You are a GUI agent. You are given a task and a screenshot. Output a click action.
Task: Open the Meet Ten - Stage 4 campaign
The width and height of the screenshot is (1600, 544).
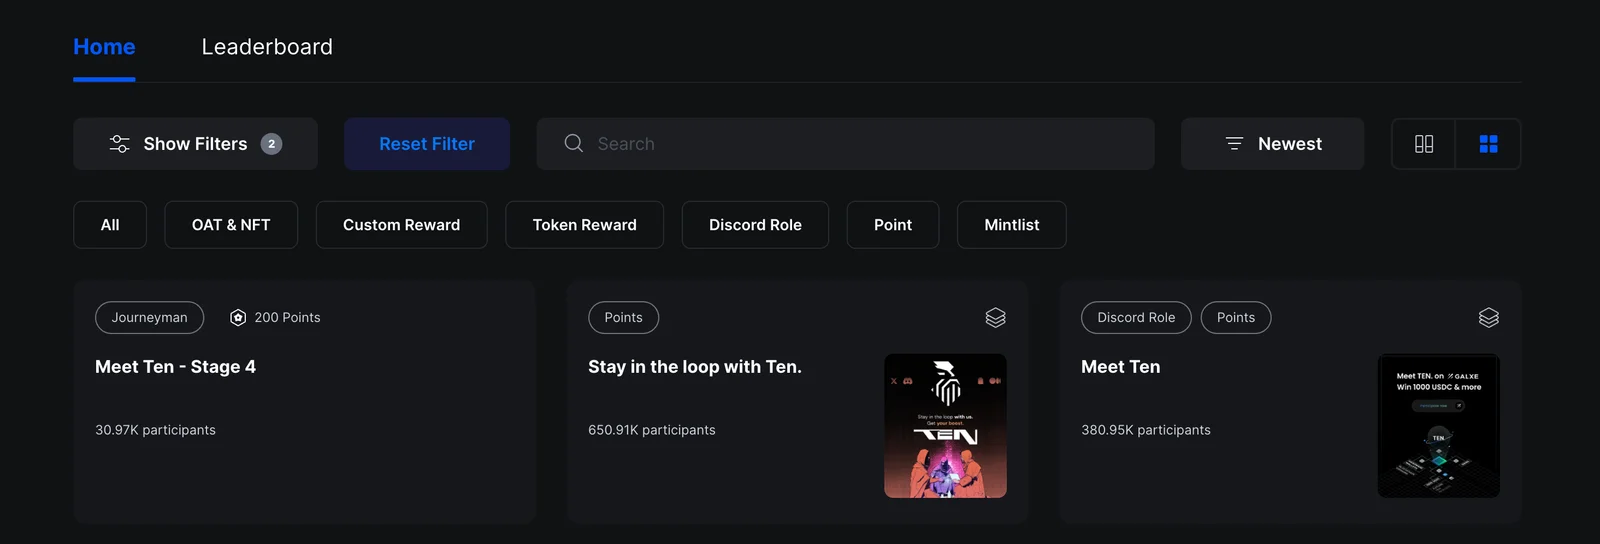point(175,367)
